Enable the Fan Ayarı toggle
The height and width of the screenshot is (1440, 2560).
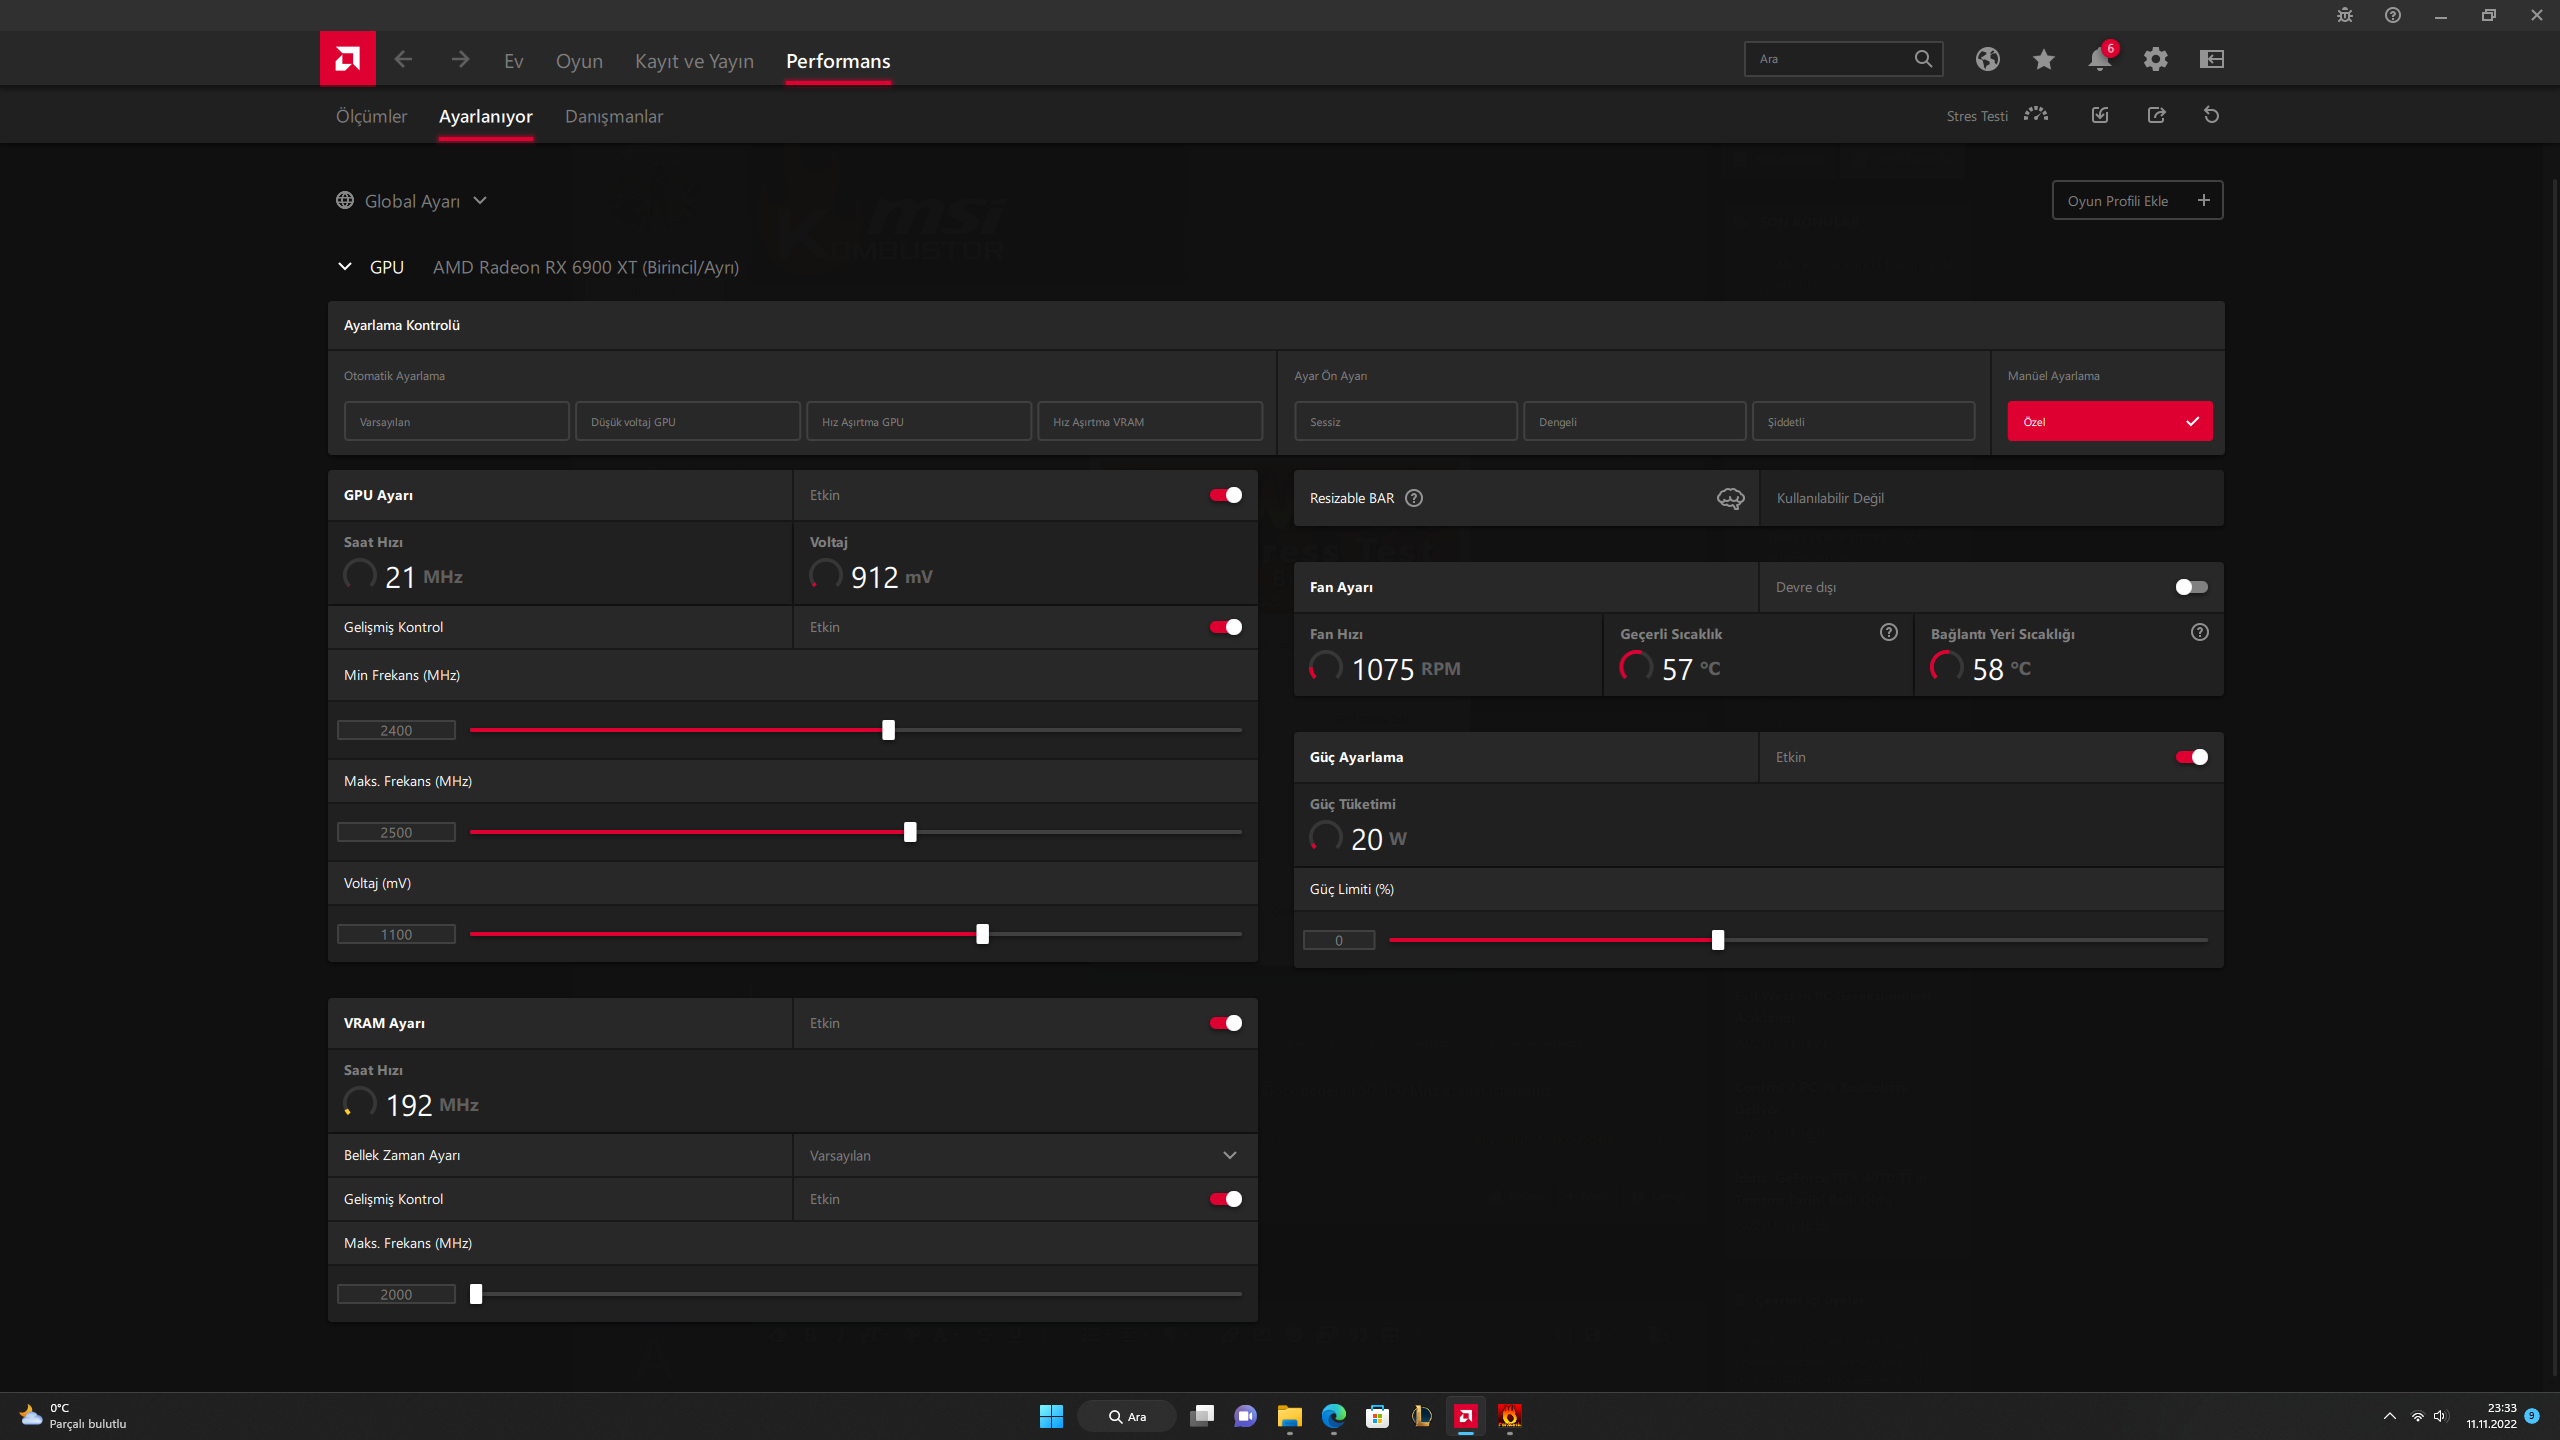[x=2190, y=587]
